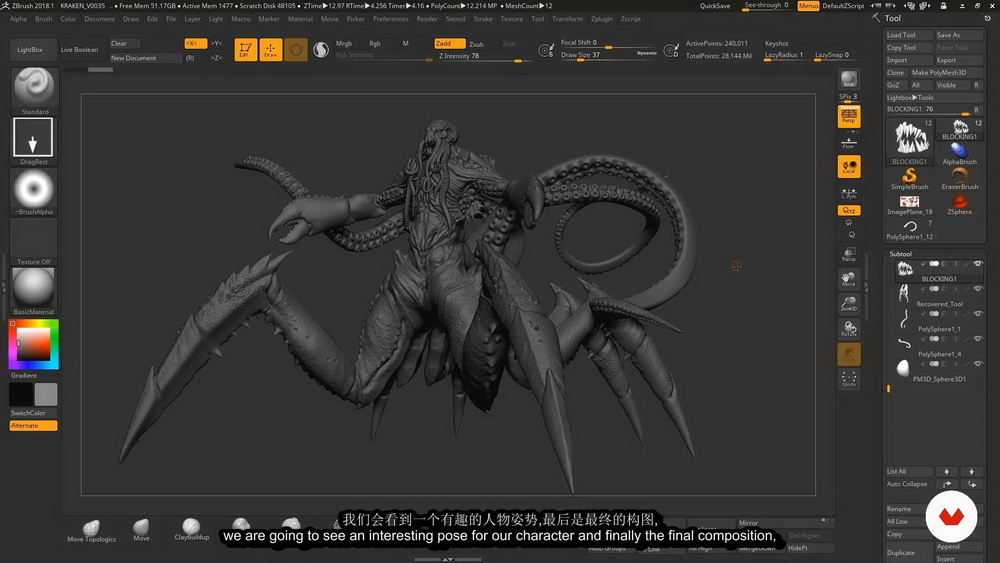The height and width of the screenshot is (563, 1000).
Task: Select the AlphaBrush tool
Action: tap(959, 153)
